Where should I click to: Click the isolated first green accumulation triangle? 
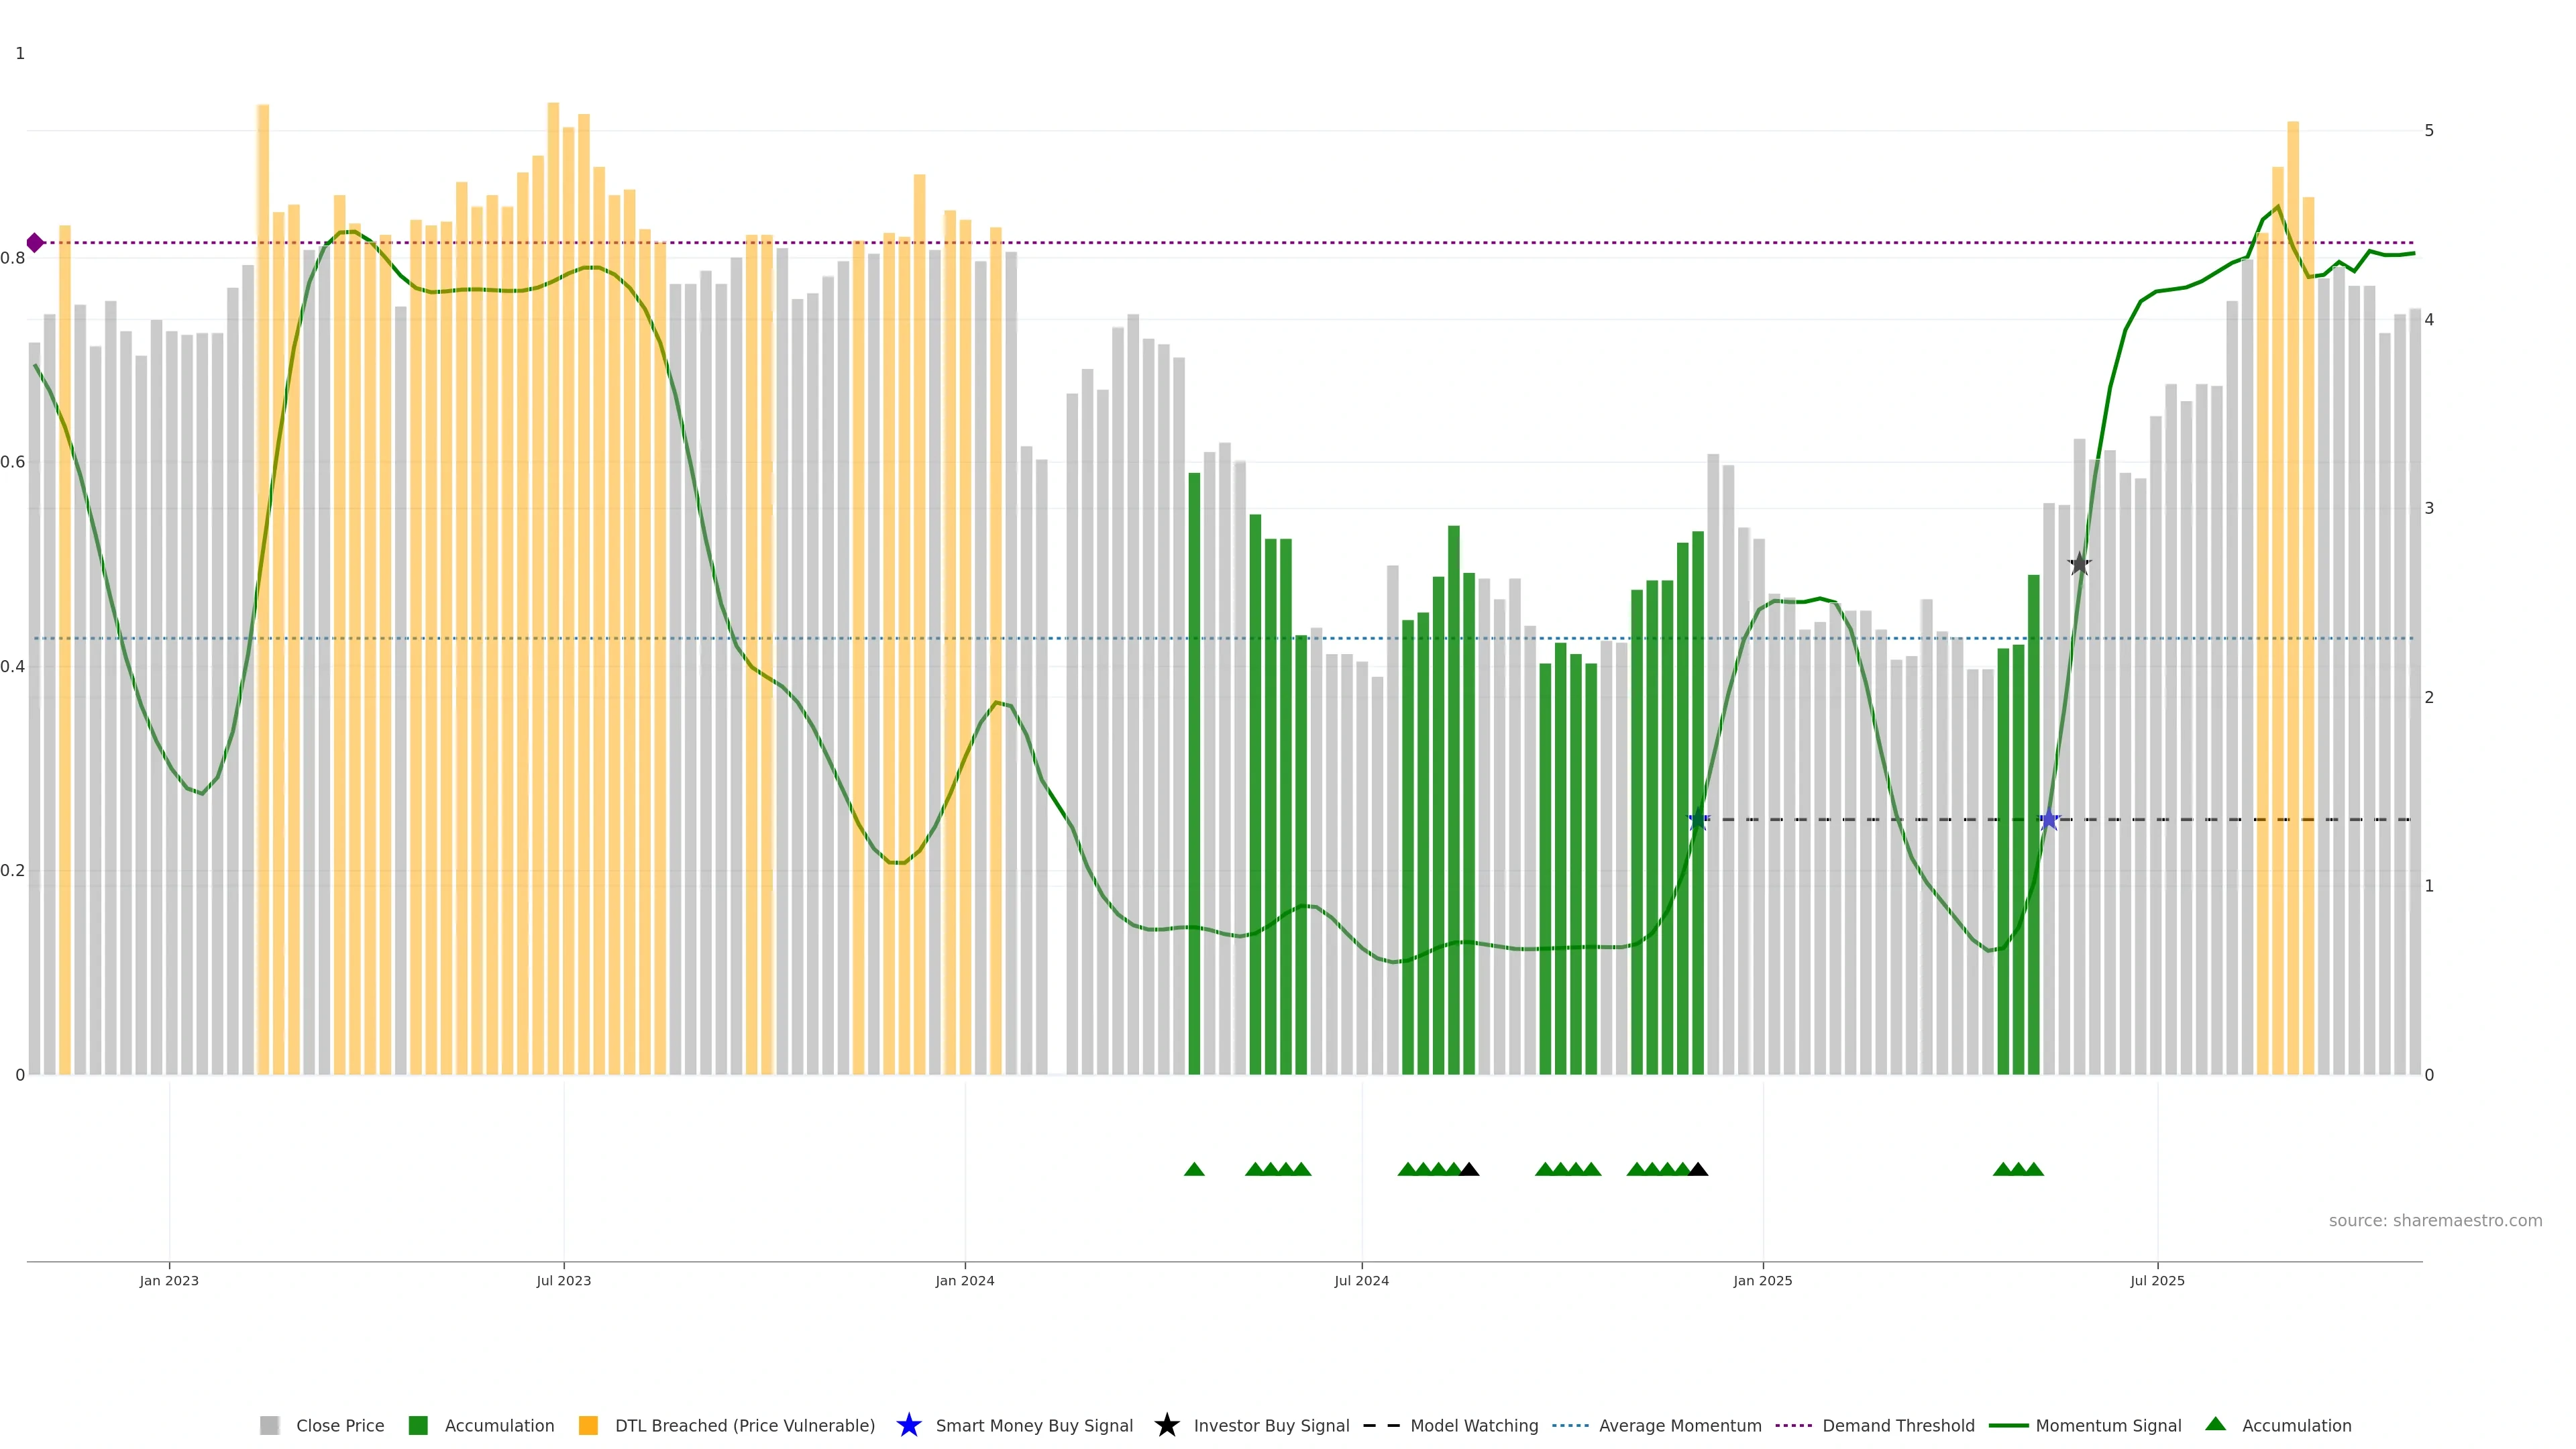pyautogui.click(x=1194, y=1169)
